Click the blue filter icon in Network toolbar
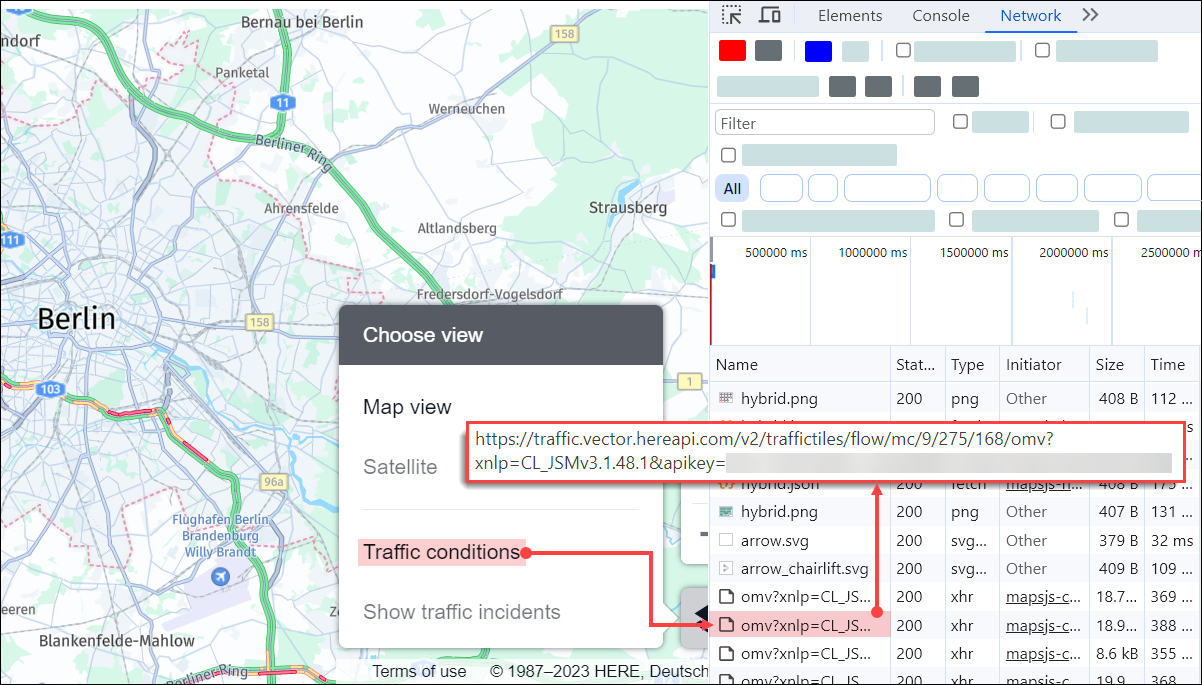 point(818,50)
